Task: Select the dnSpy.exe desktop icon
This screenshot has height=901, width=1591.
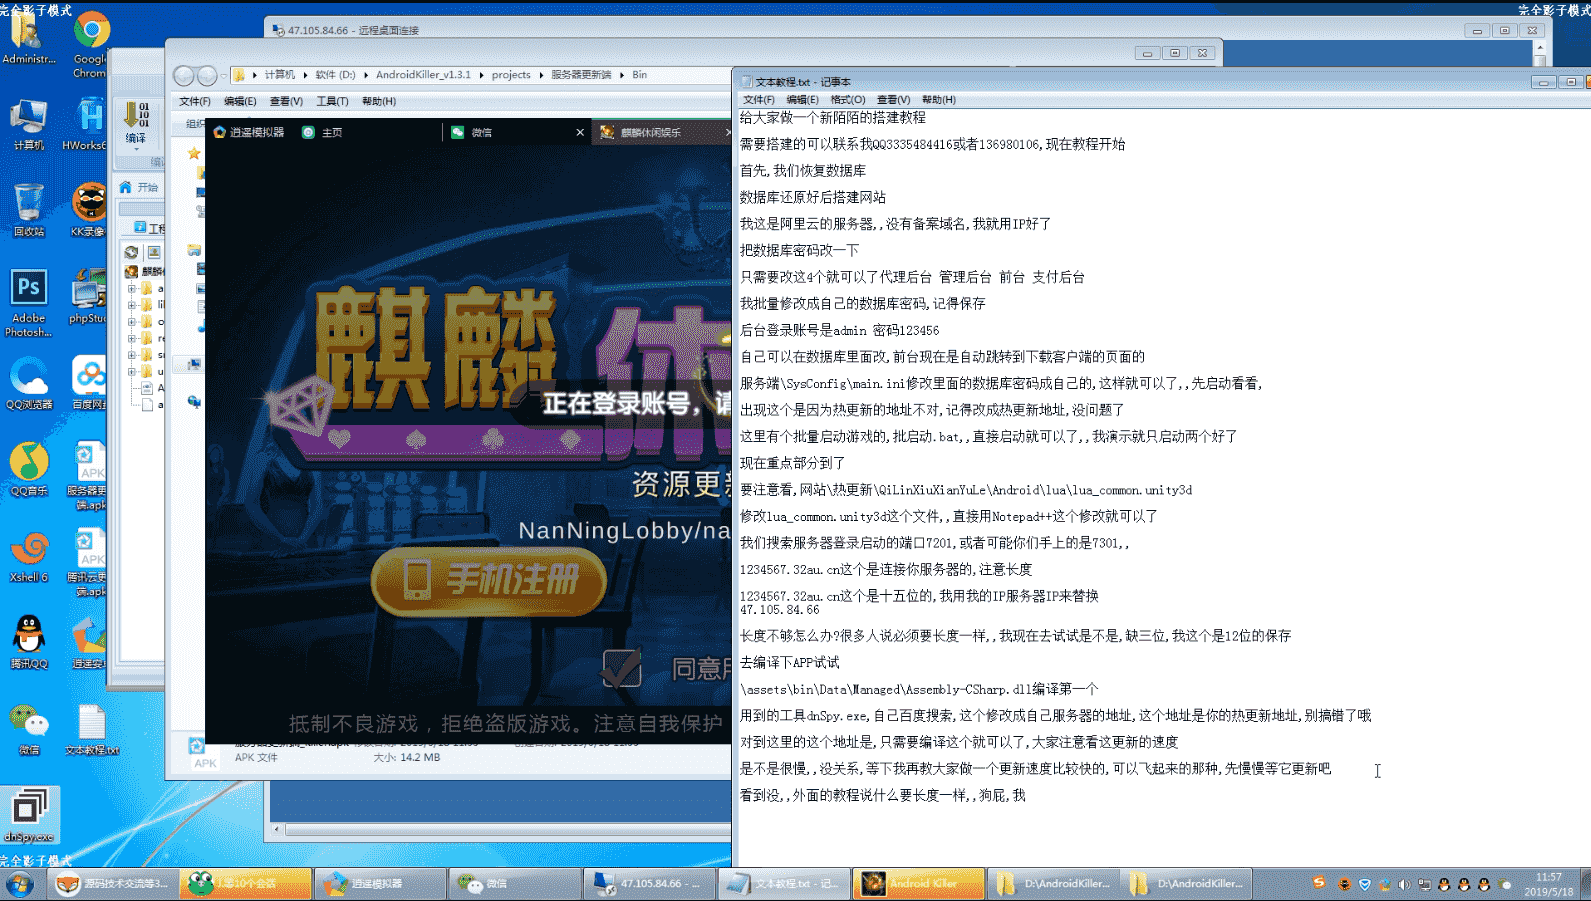Action: (x=29, y=815)
